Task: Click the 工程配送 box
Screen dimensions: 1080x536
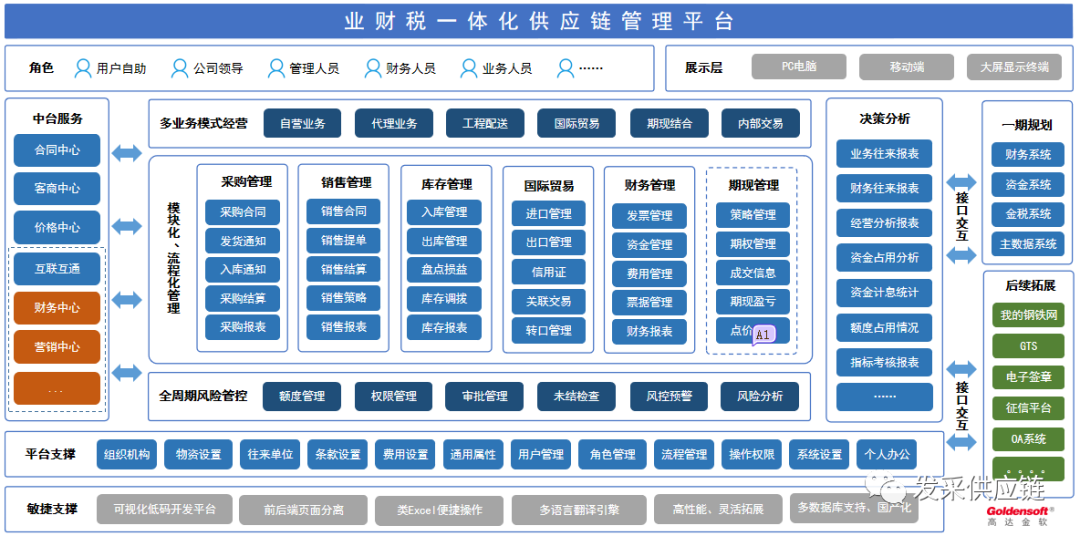Action: click(486, 123)
